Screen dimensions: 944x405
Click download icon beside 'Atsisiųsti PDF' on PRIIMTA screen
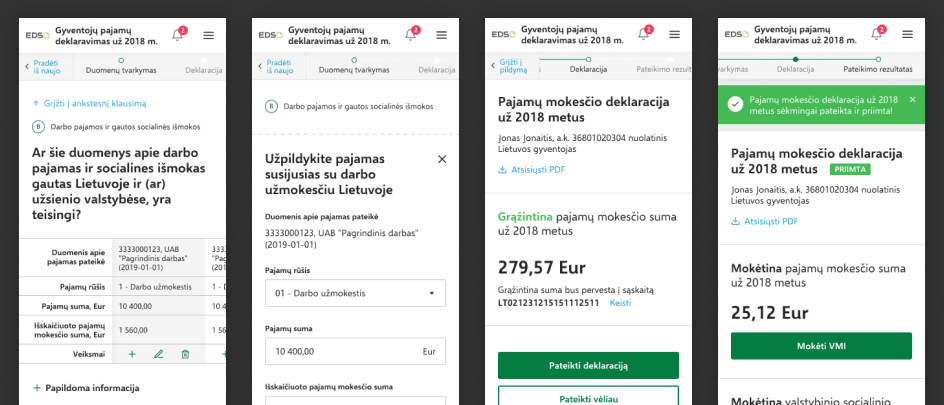pos(736,221)
